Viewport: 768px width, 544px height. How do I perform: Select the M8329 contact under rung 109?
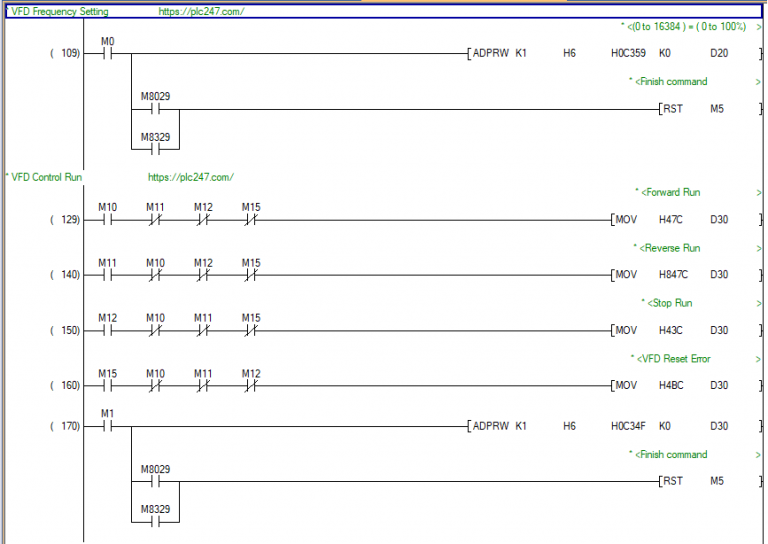point(155,149)
